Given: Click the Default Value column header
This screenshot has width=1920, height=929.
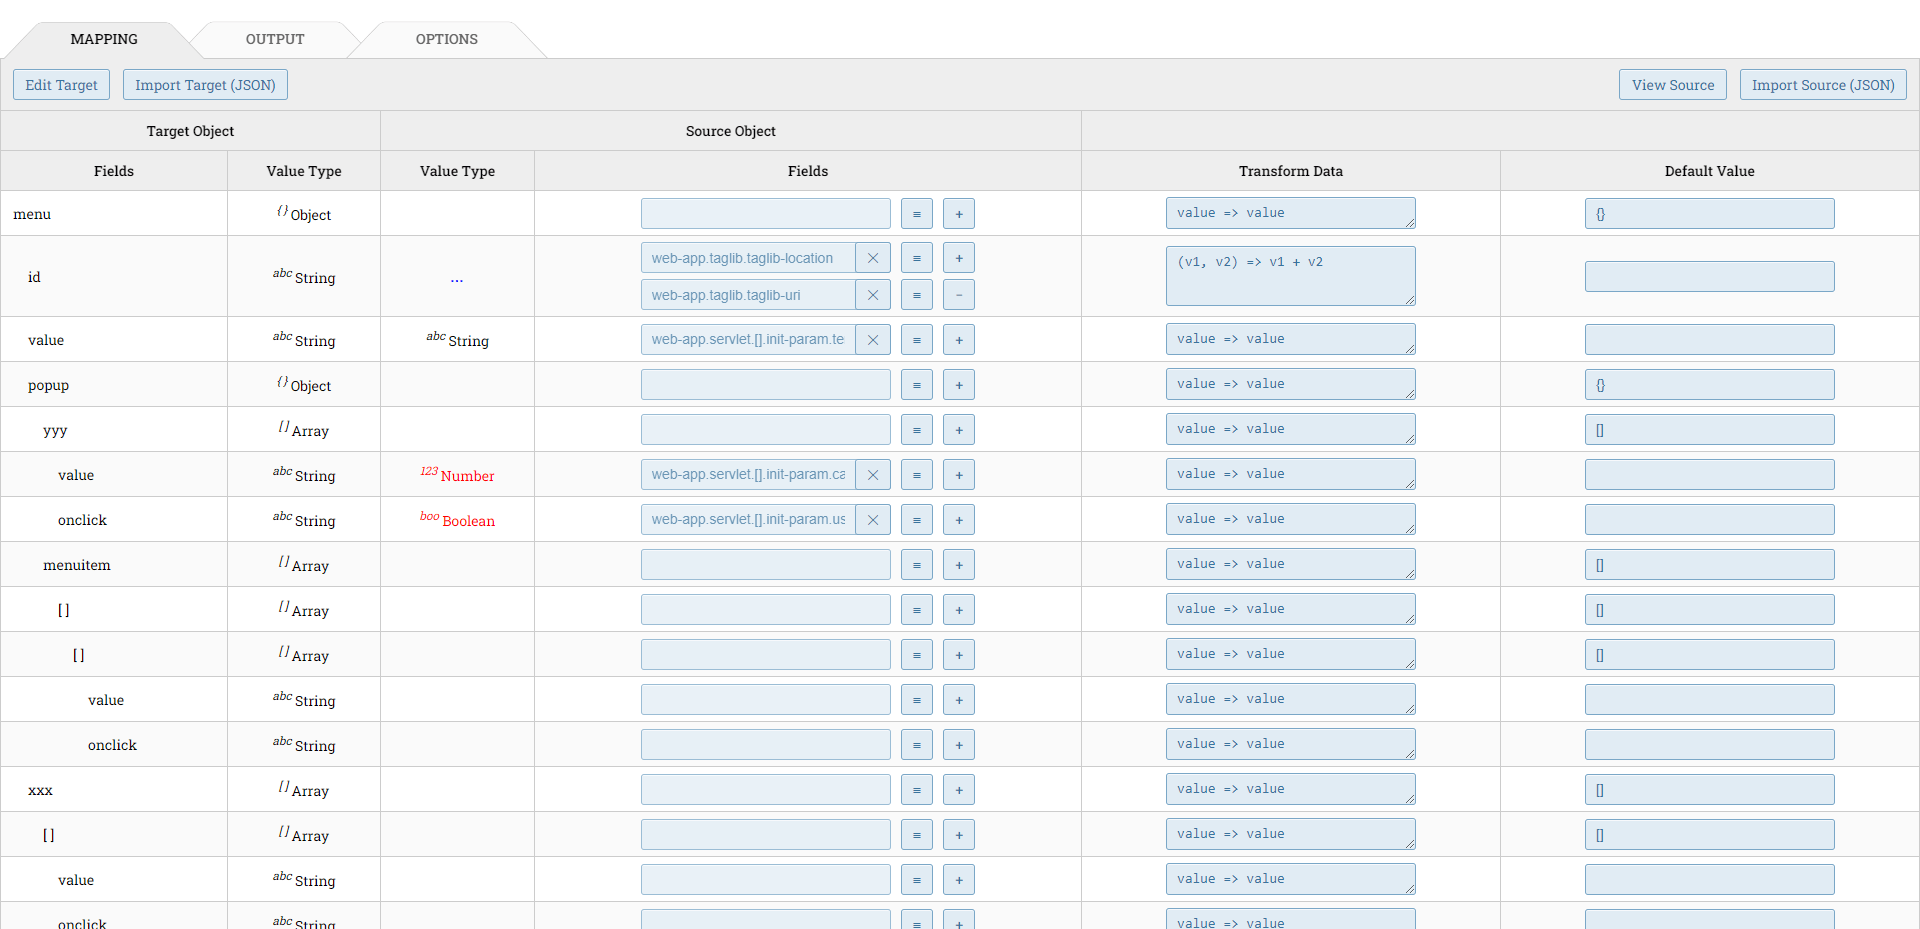Looking at the screenshot, I should tap(1710, 171).
